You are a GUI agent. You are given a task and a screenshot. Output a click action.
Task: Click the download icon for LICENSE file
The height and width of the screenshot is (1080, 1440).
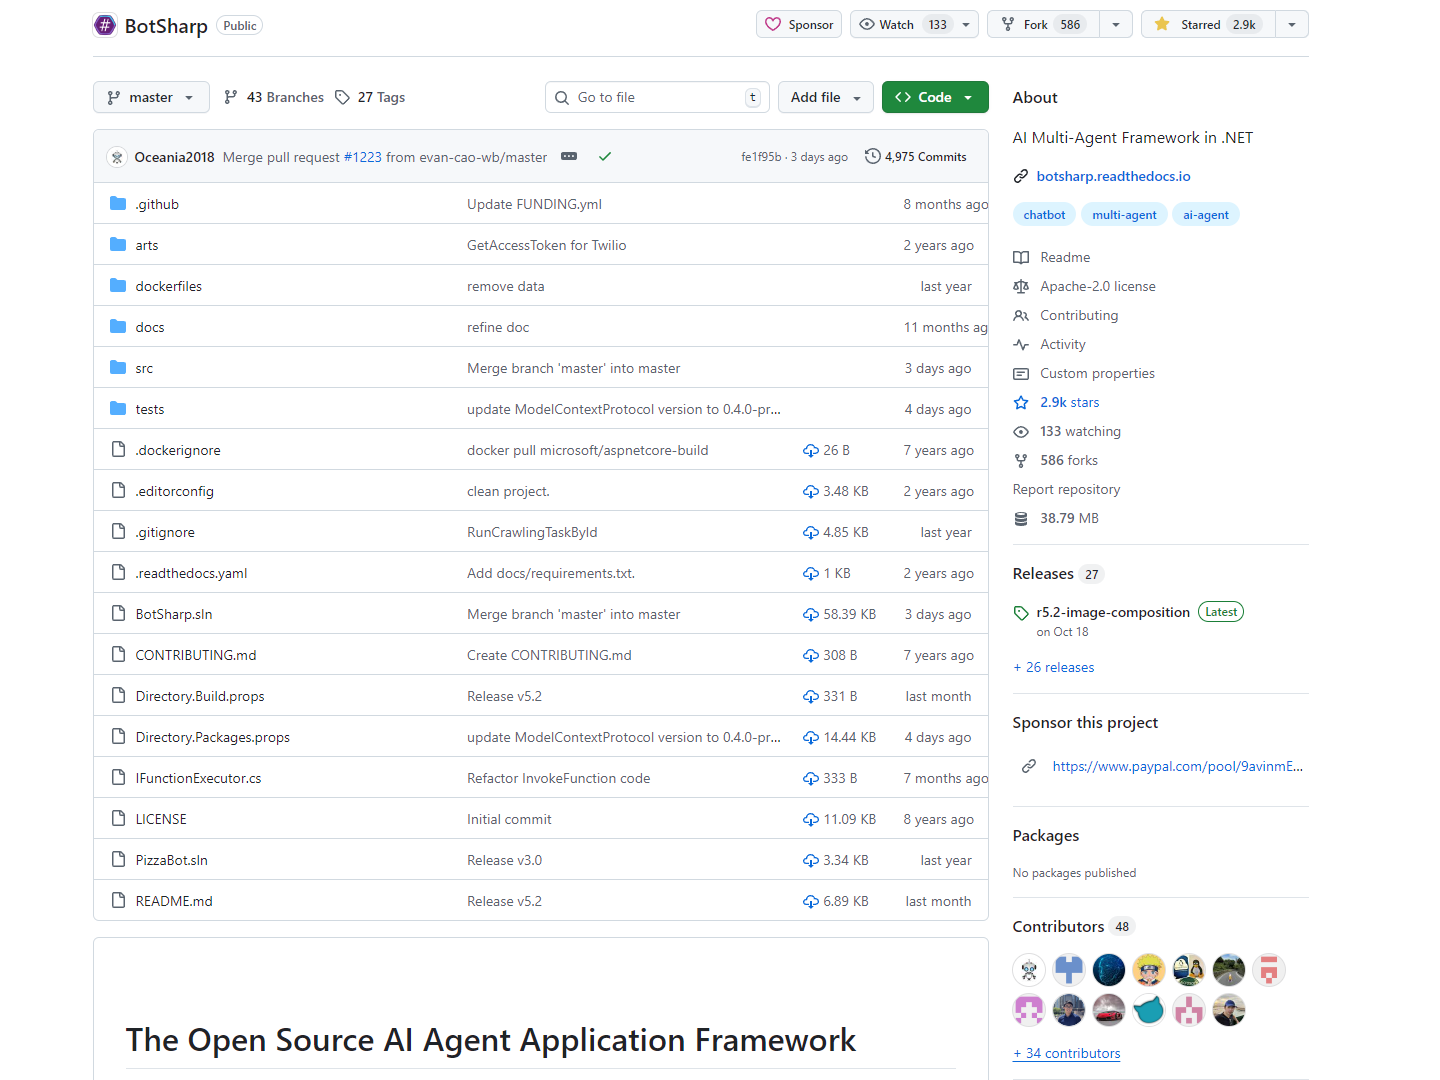click(811, 820)
